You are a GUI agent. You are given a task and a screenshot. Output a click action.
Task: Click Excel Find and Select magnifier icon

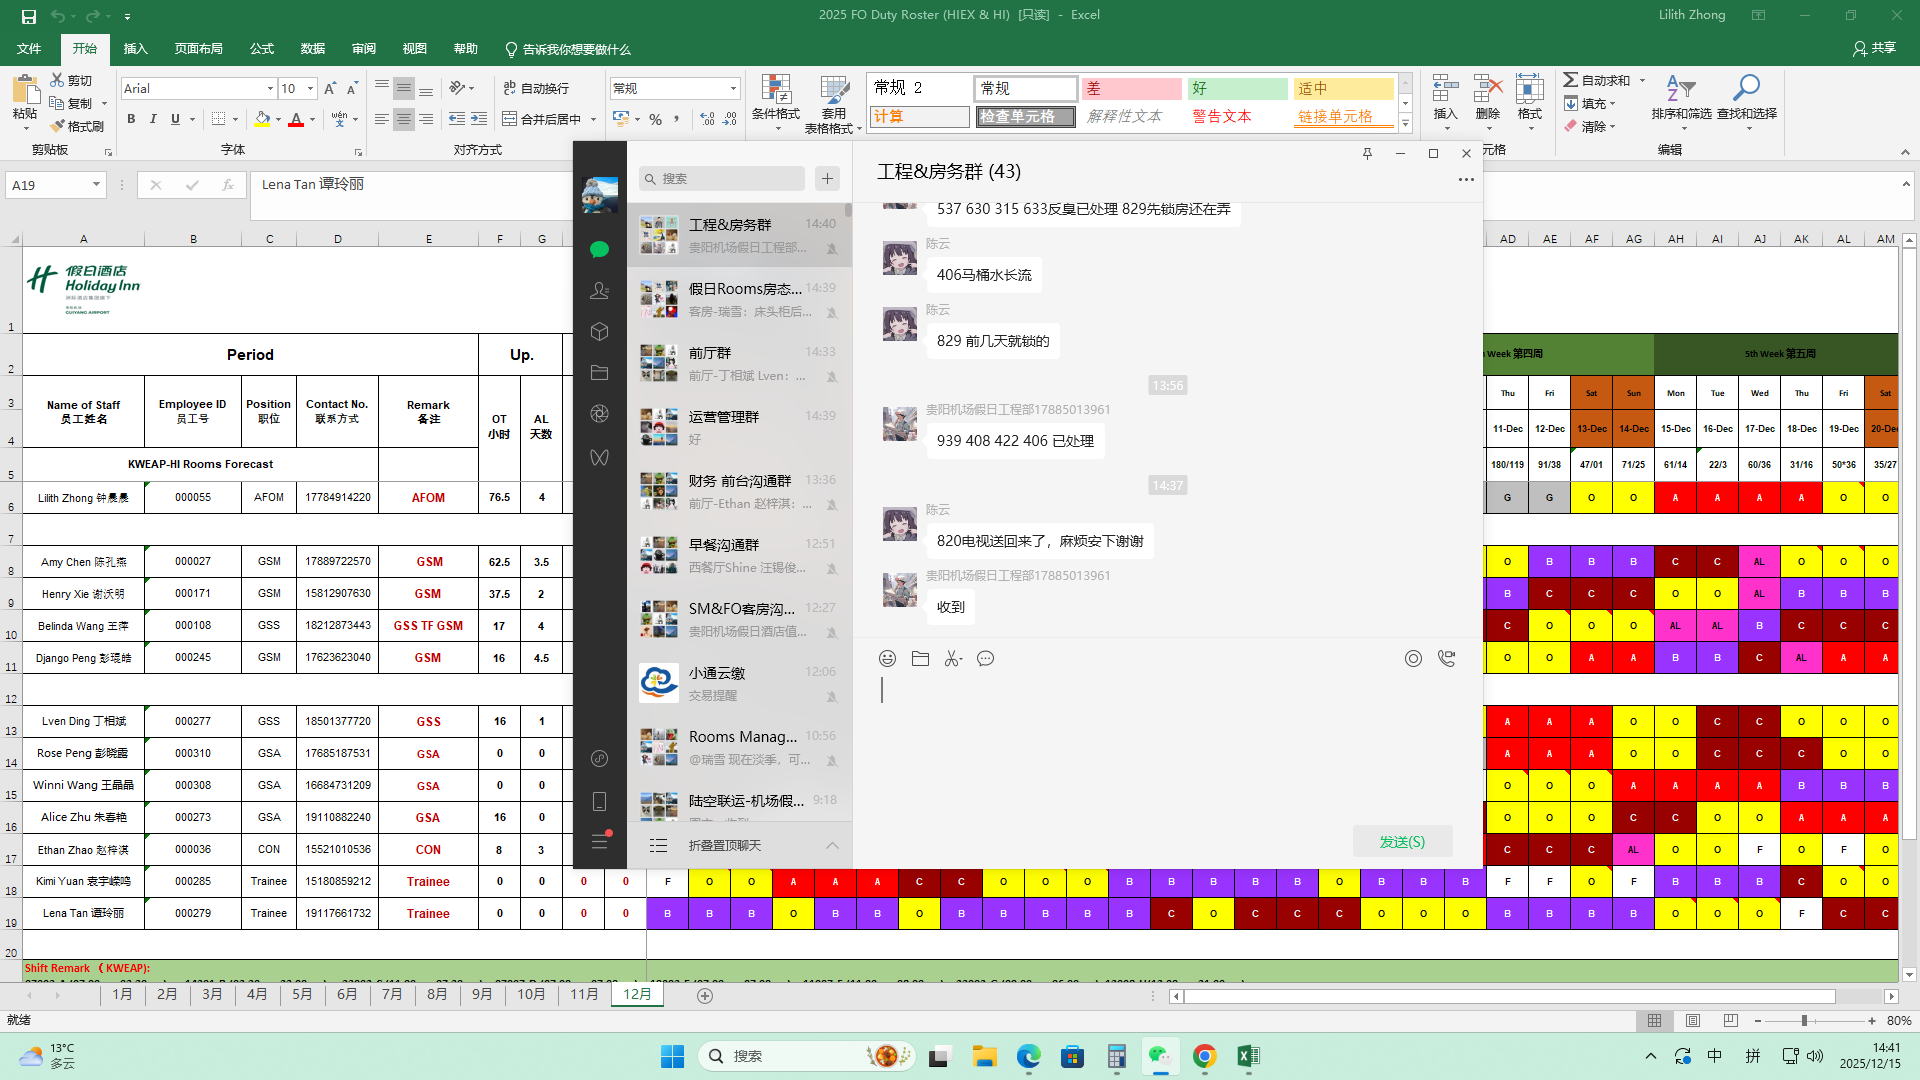[1746, 89]
